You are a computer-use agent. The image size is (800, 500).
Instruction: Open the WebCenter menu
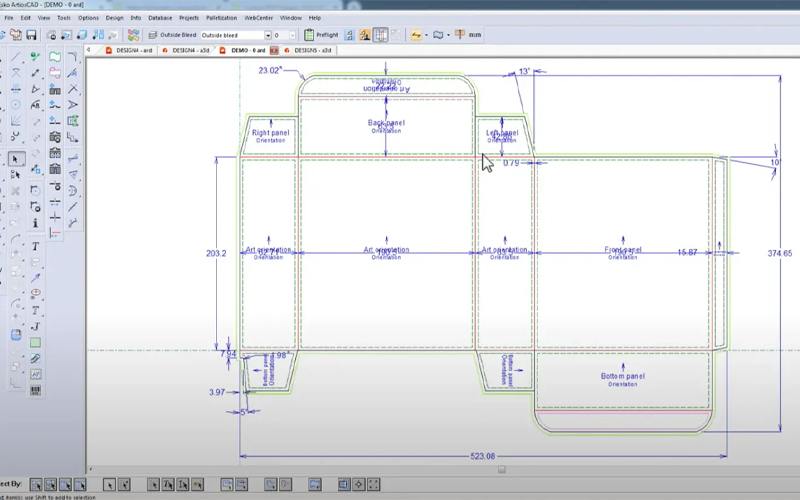point(260,17)
